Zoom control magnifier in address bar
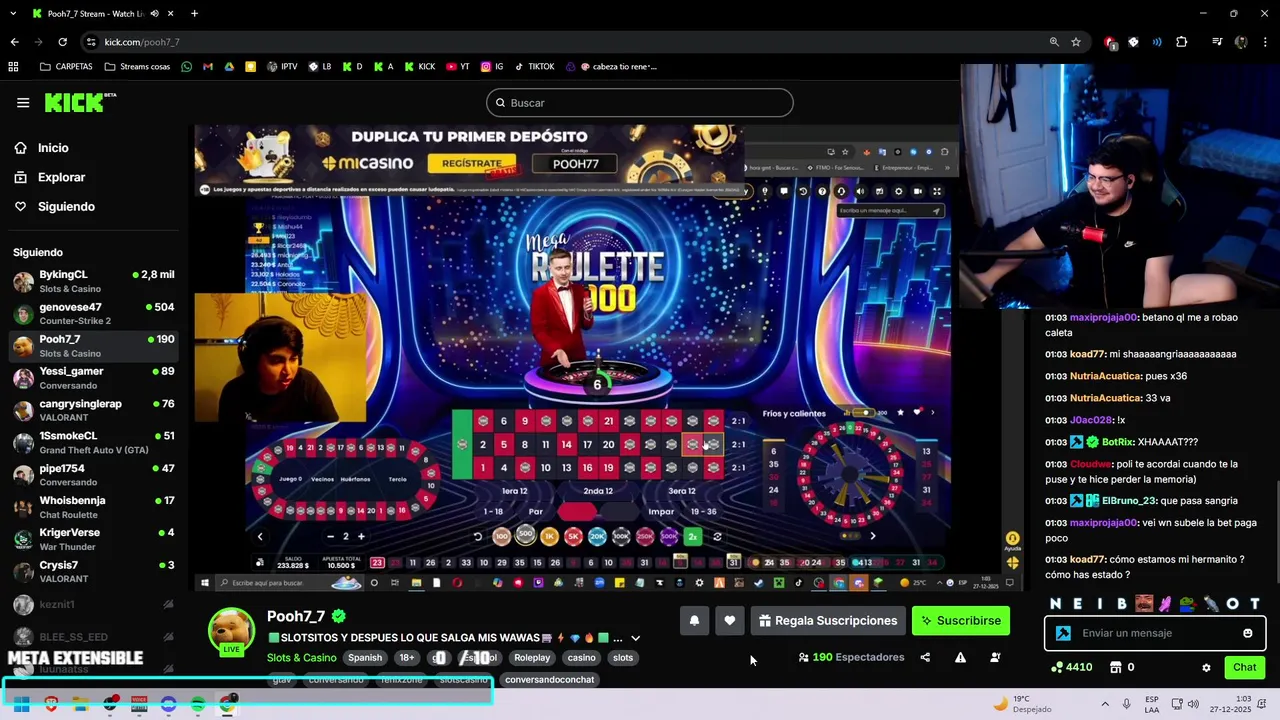 click(1054, 42)
